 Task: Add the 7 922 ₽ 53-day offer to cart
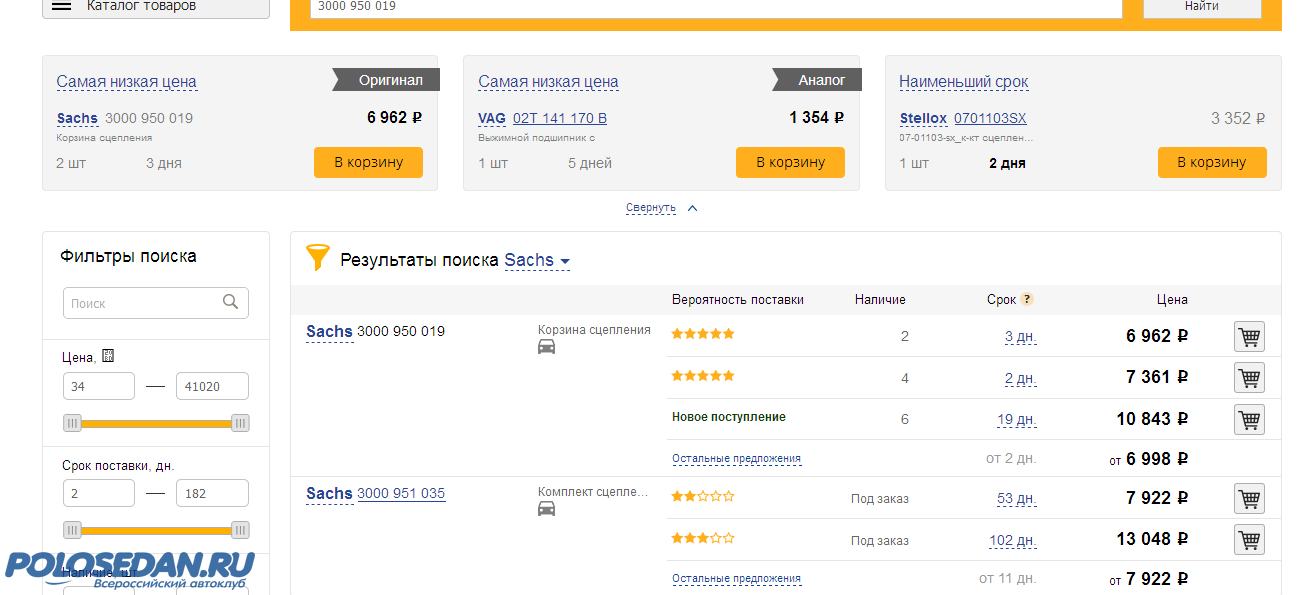coord(1249,498)
